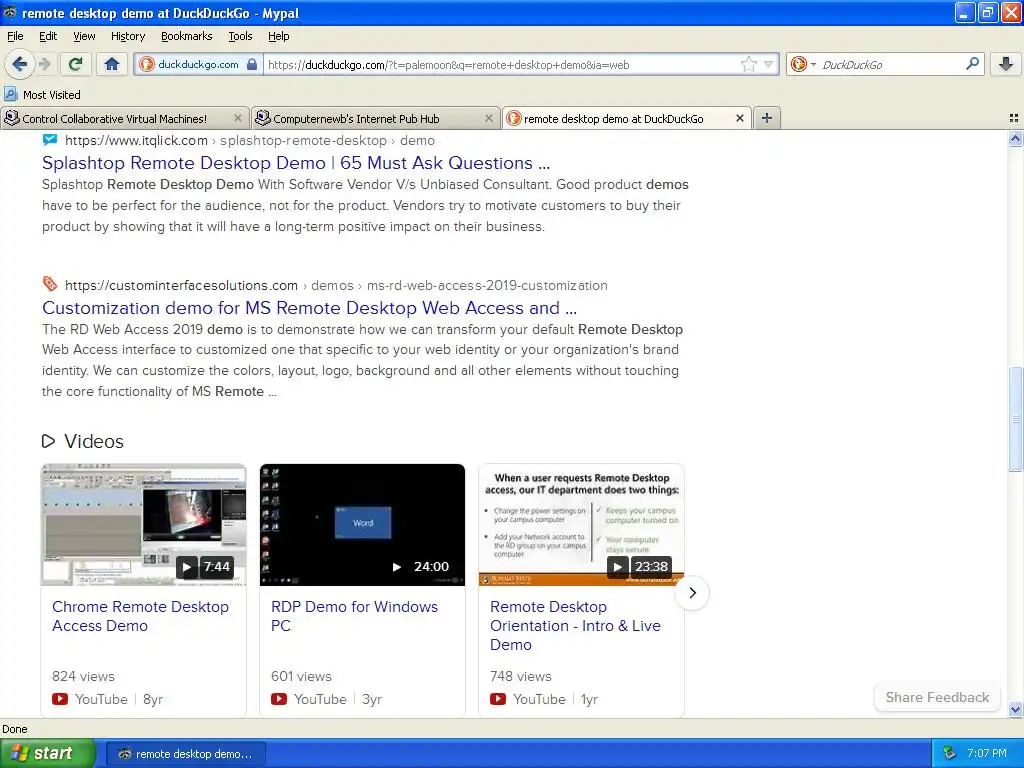Open the View menu
Image resolution: width=1024 pixels, height=768 pixels.
pyautogui.click(x=84, y=36)
